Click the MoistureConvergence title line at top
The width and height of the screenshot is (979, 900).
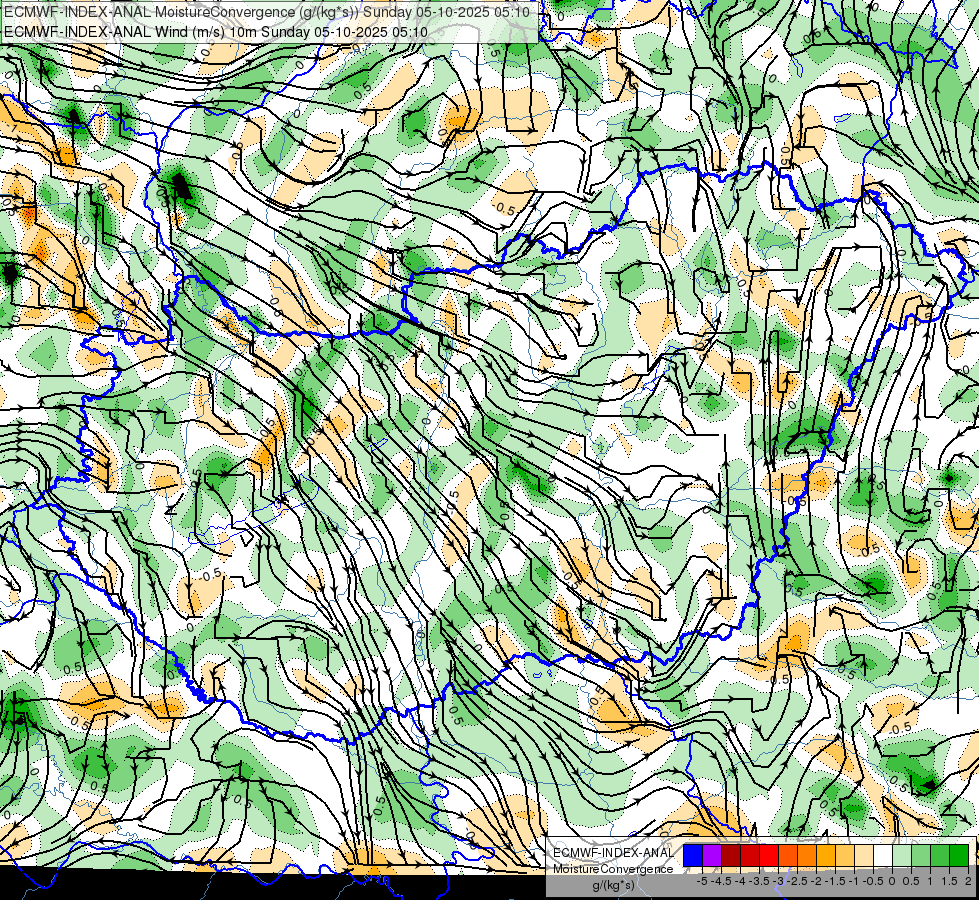point(267,12)
